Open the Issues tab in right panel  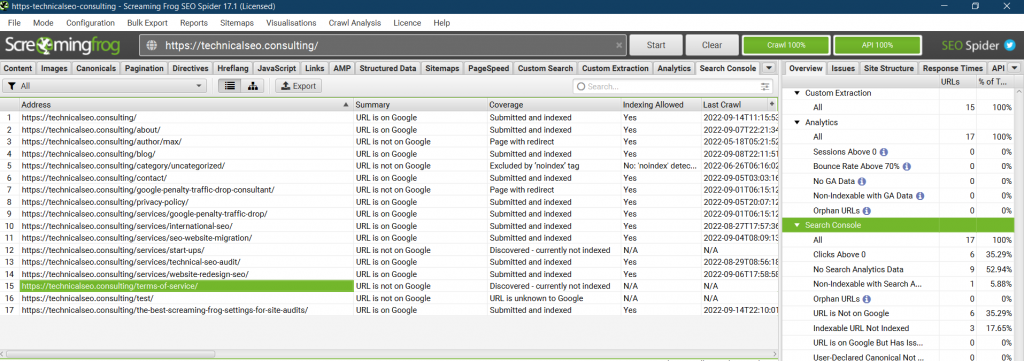(843, 68)
